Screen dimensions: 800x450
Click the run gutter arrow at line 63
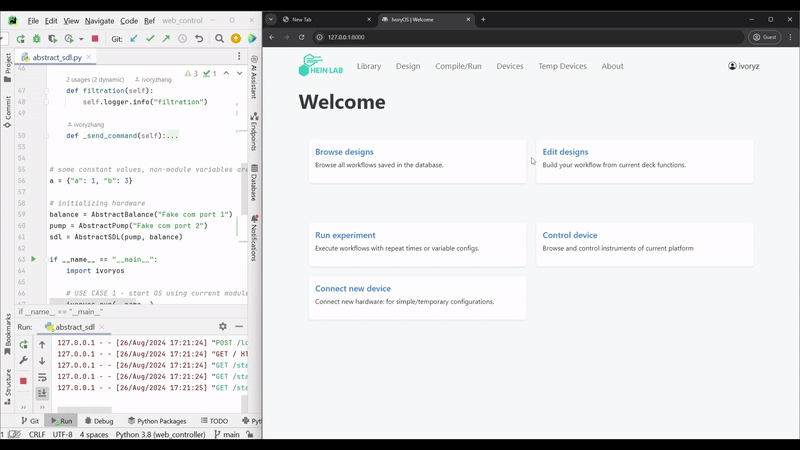point(34,259)
